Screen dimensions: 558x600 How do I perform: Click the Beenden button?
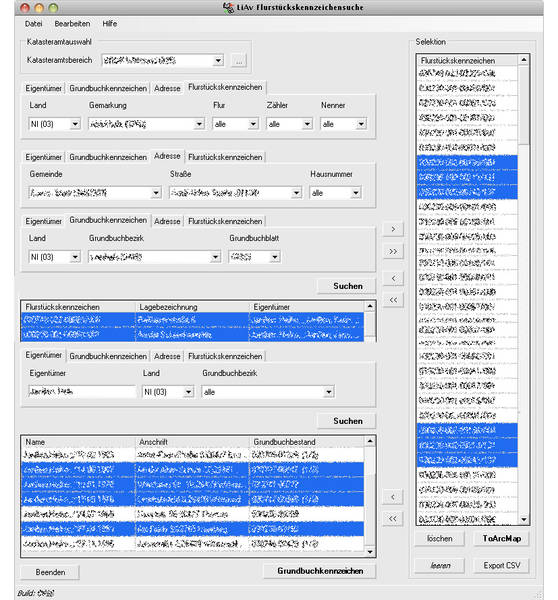point(50,572)
